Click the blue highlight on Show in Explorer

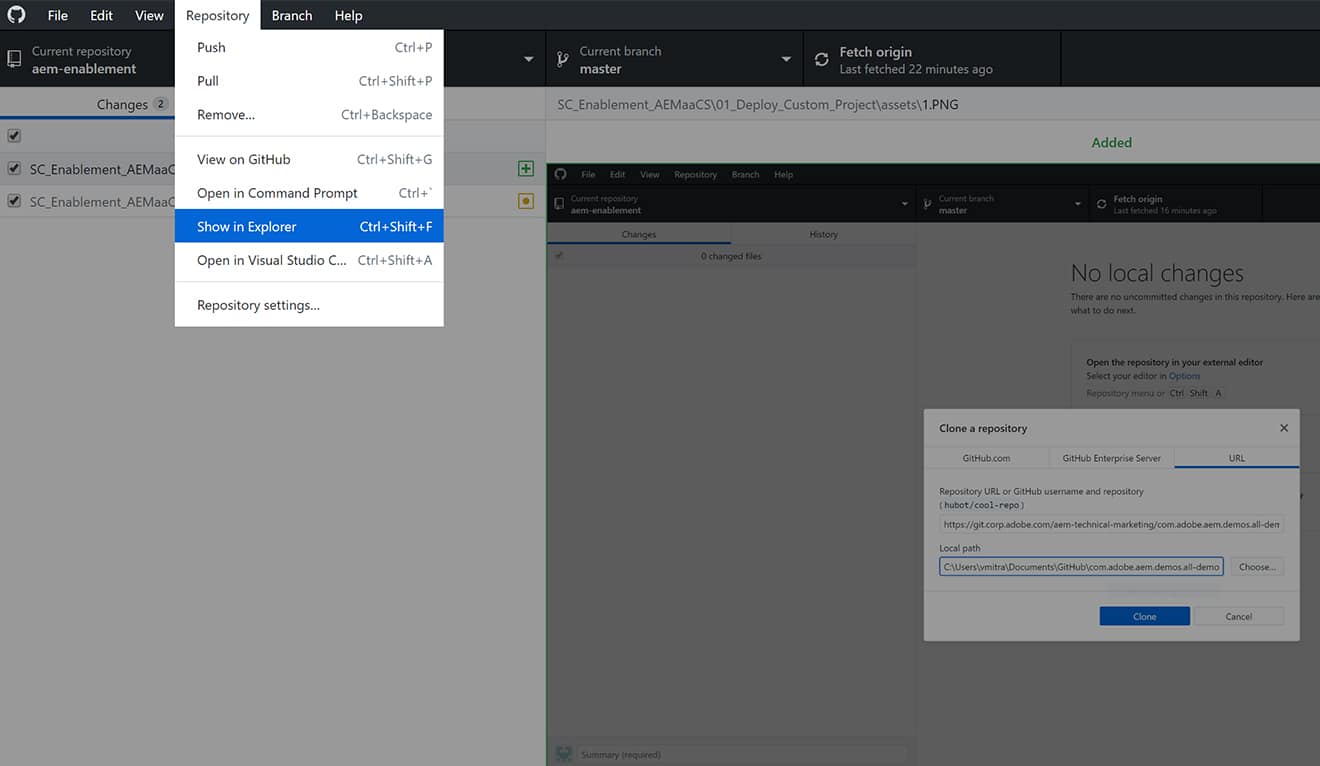308,226
